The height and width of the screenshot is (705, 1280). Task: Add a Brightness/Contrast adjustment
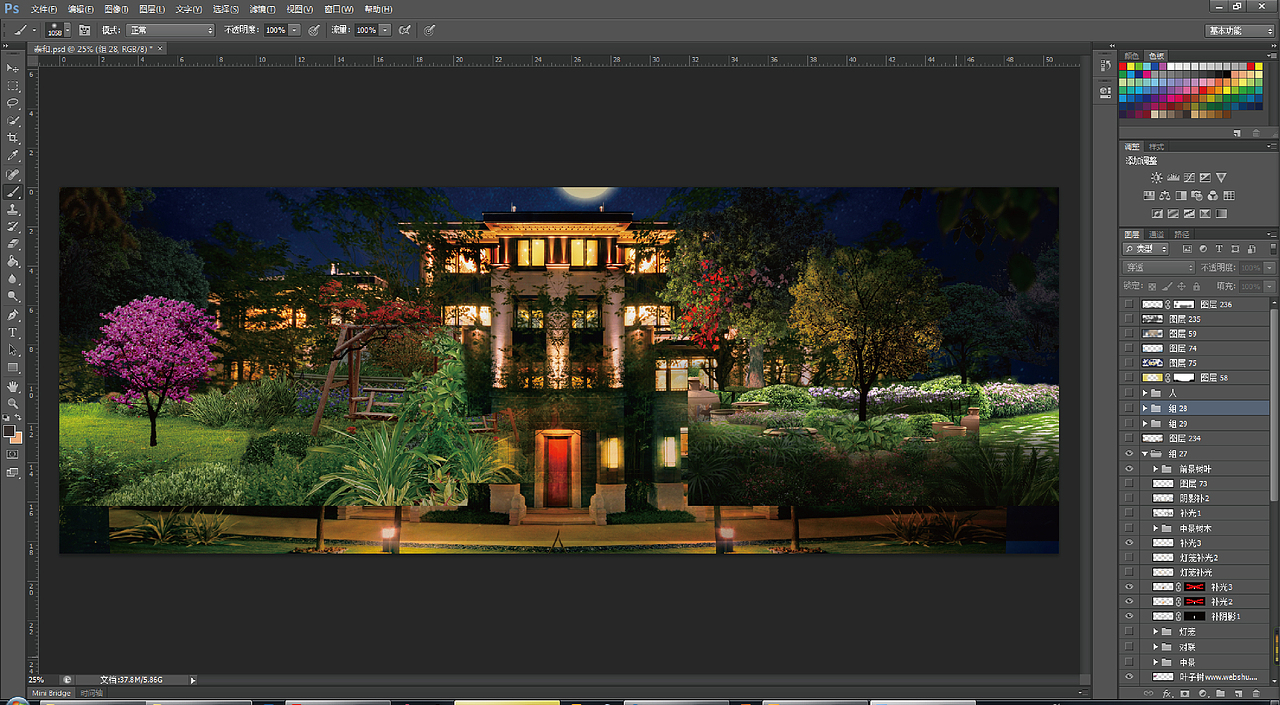pyautogui.click(x=1157, y=177)
